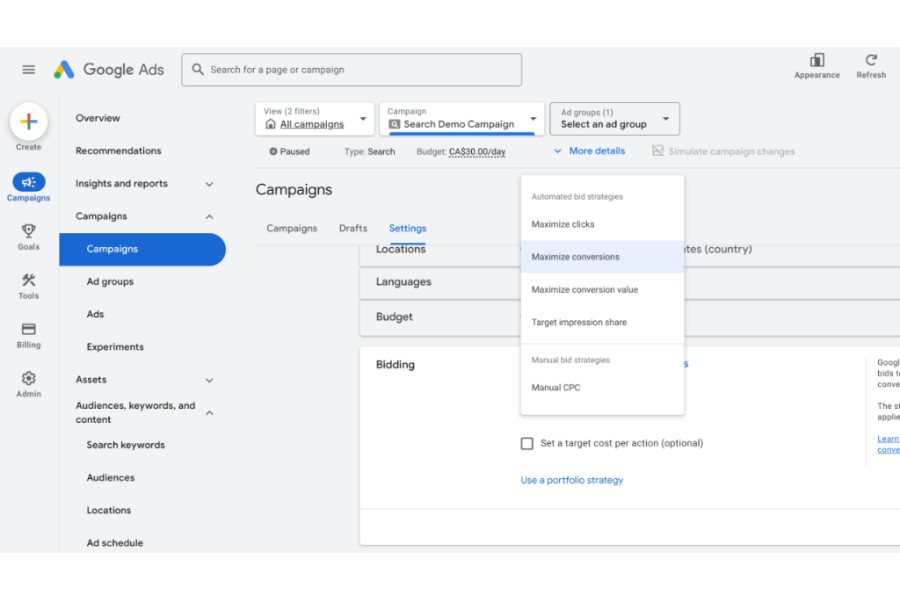This screenshot has height=600, width=900.
Task: Open Recommendations in the sidebar
Action: point(118,151)
